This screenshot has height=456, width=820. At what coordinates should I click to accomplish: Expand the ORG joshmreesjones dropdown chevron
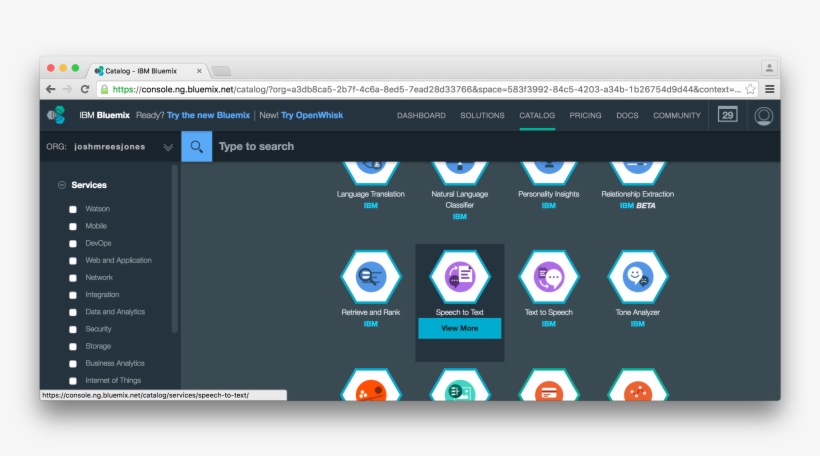point(168,147)
